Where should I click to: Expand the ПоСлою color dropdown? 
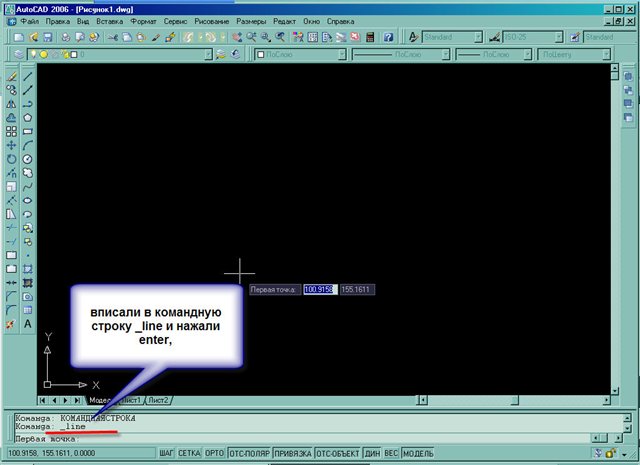pyautogui.click(x=300, y=56)
